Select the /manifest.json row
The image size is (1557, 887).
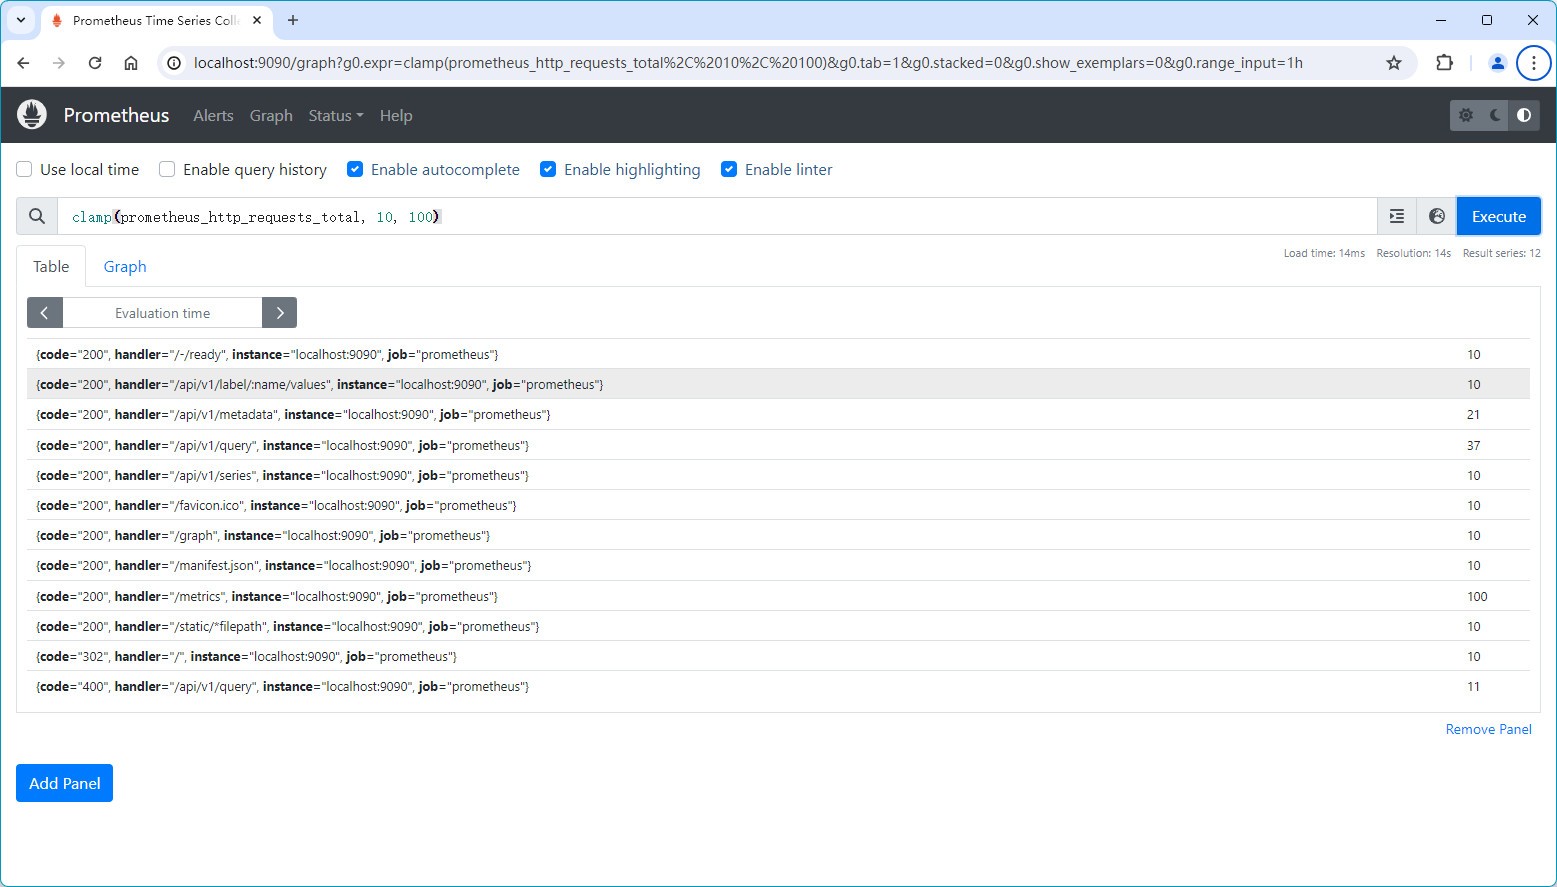tap(778, 565)
